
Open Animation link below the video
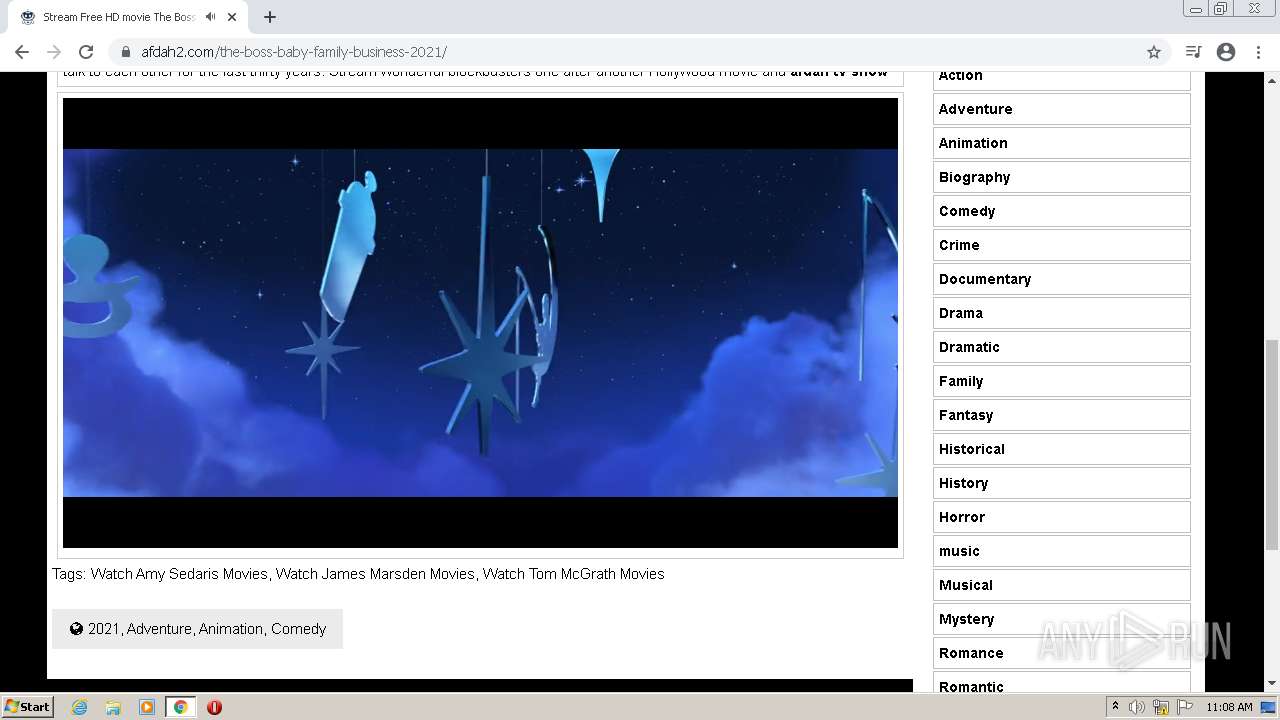231,629
